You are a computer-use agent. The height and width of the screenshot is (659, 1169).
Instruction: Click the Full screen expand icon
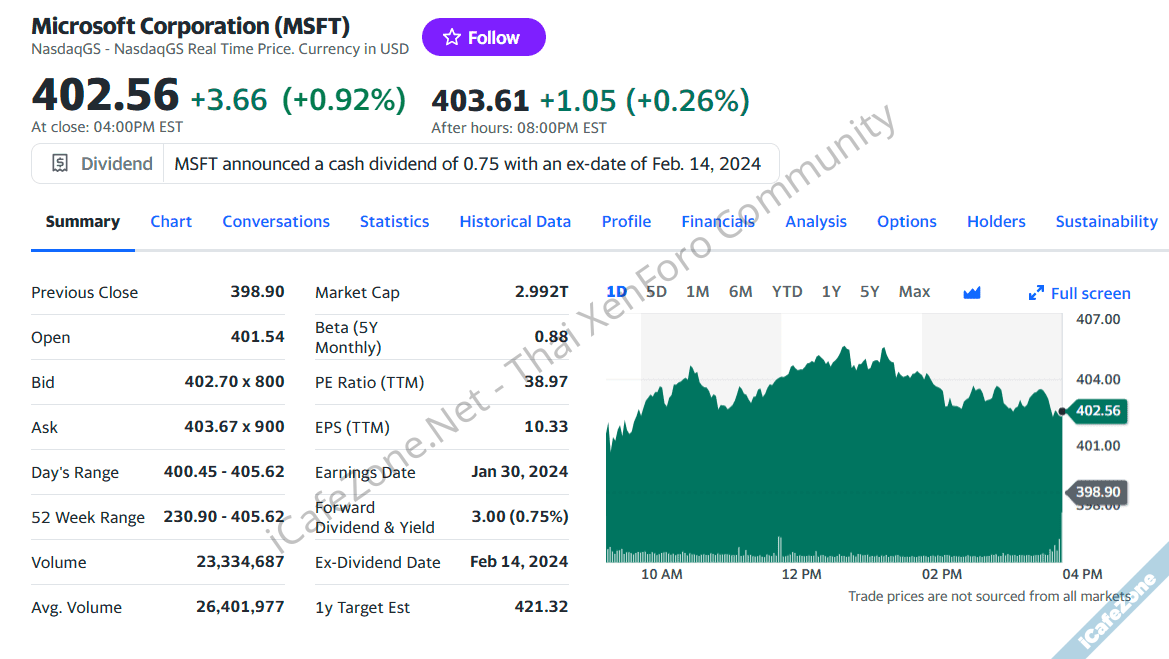[1036, 294]
